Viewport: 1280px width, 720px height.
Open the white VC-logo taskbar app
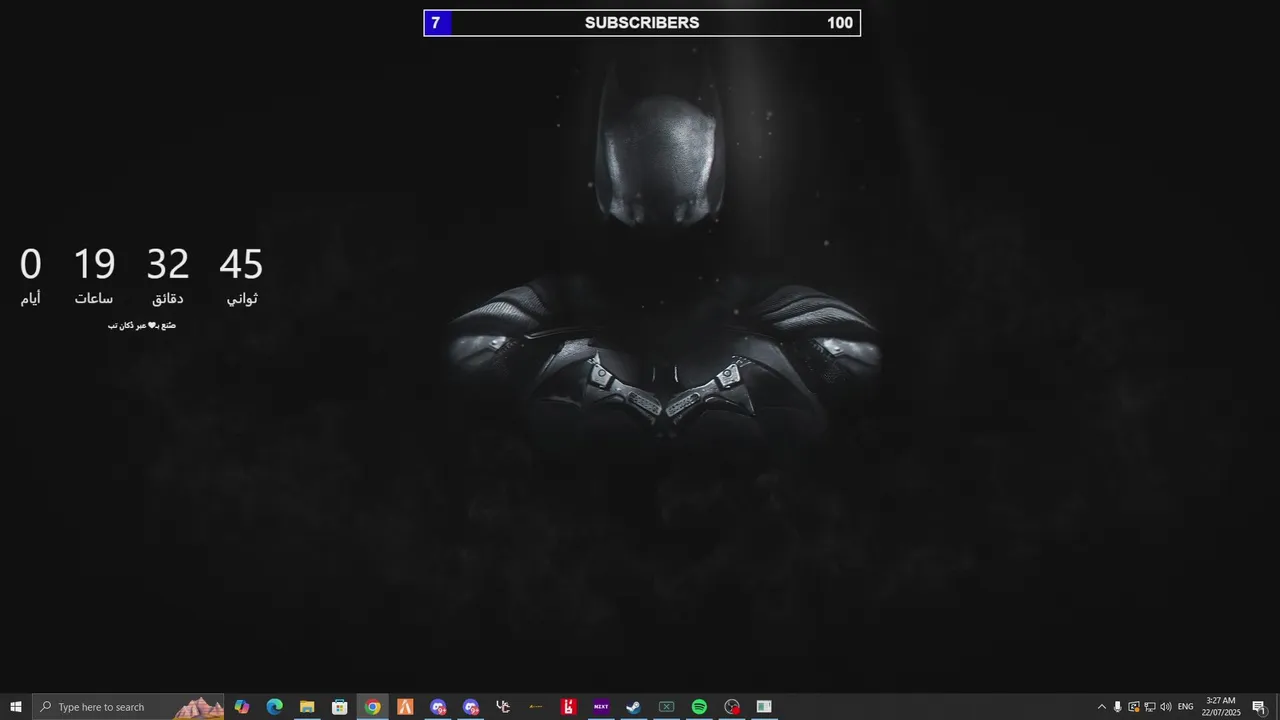(x=503, y=707)
